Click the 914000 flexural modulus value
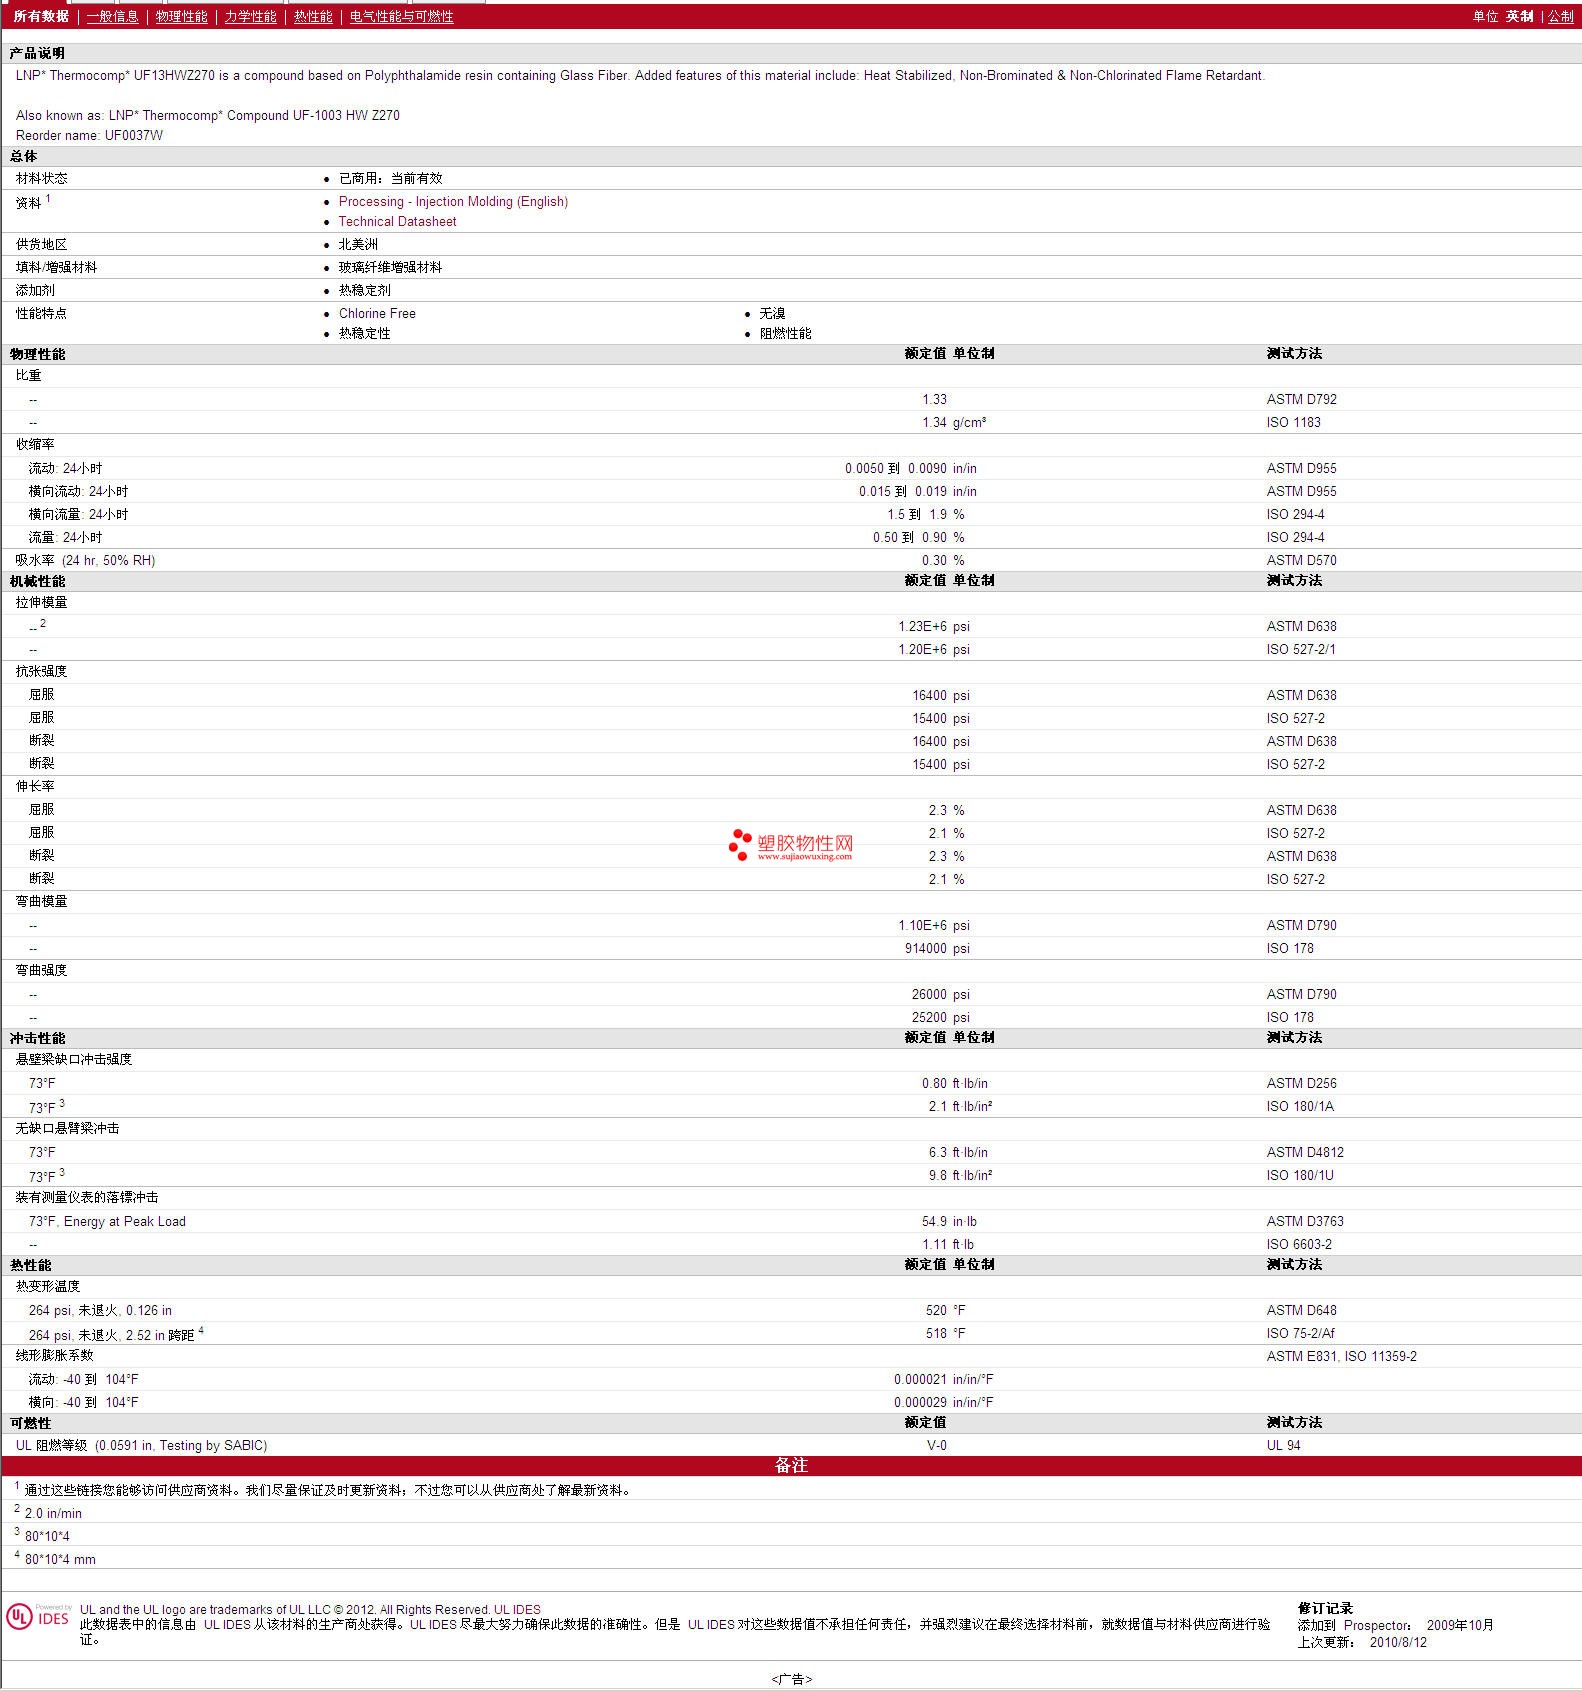This screenshot has width=1582, height=1691. [925, 948]
